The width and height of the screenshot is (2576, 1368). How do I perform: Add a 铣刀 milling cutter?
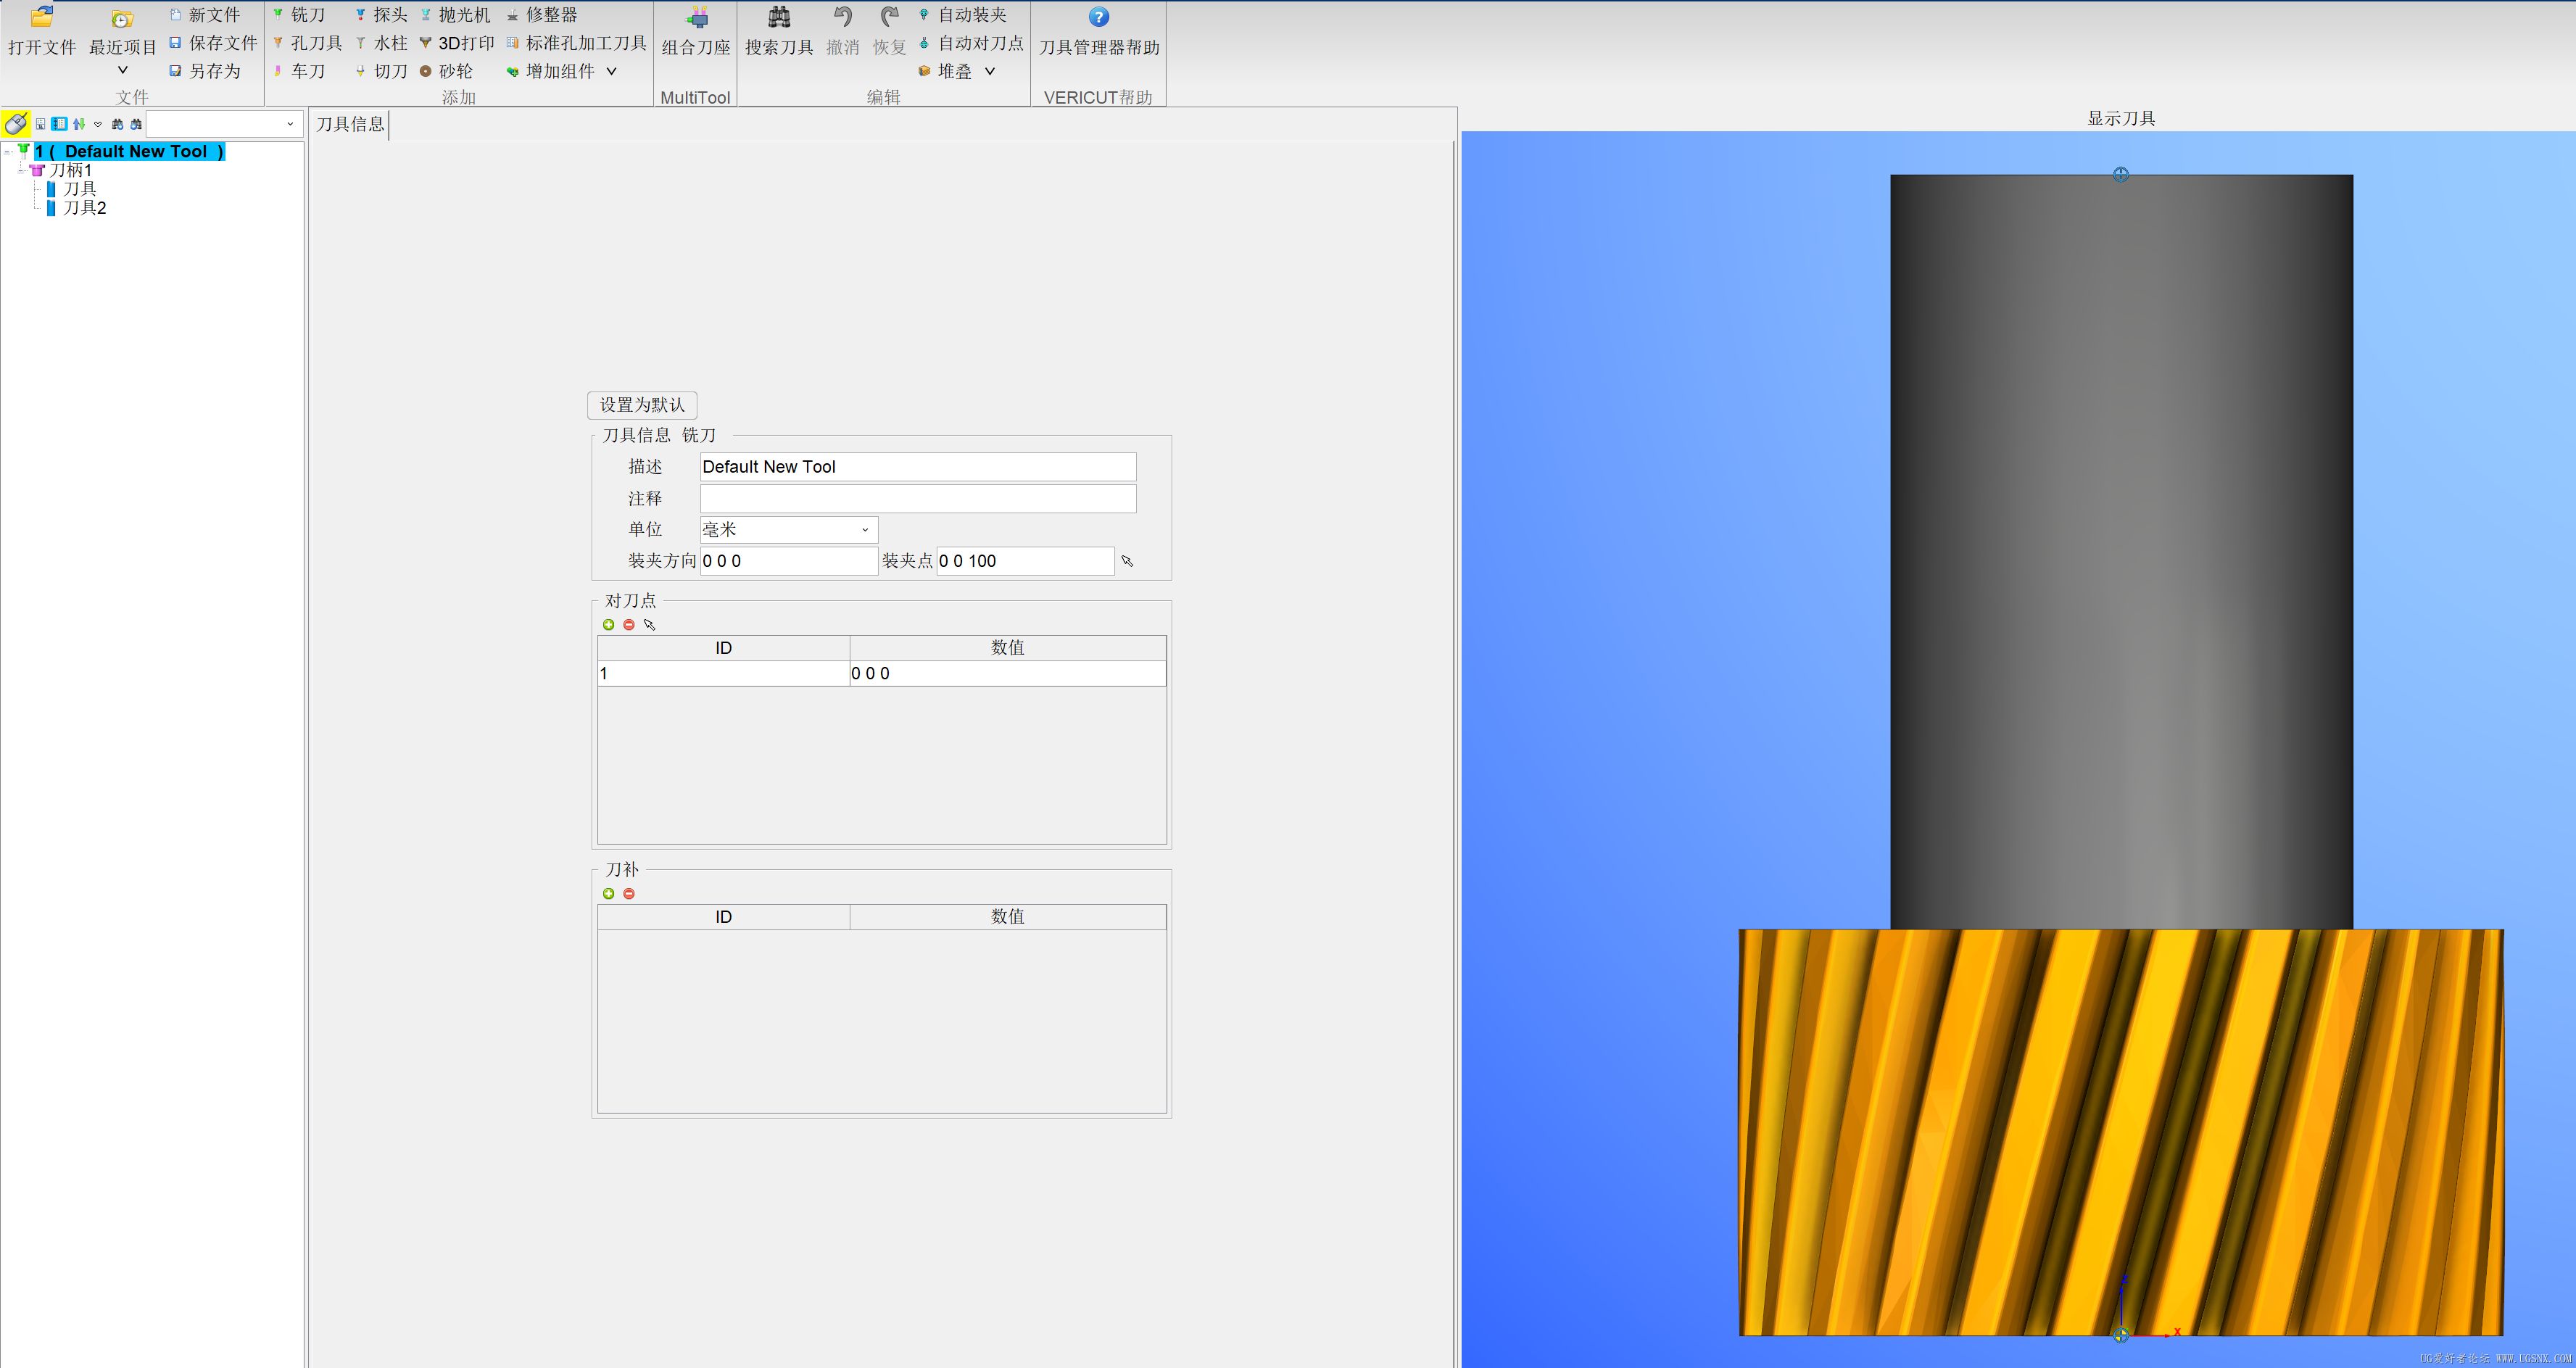299,15
